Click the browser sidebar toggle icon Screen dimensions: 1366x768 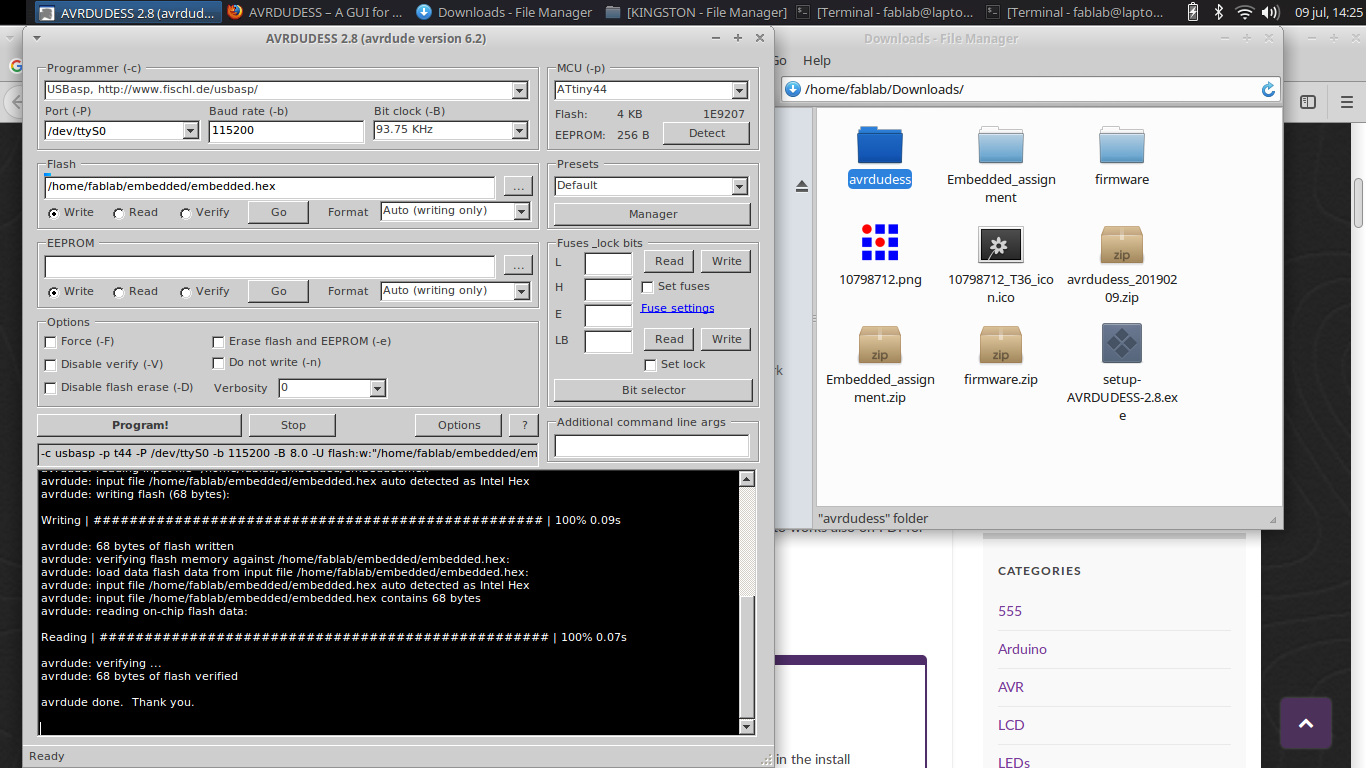pos(1308,102)
